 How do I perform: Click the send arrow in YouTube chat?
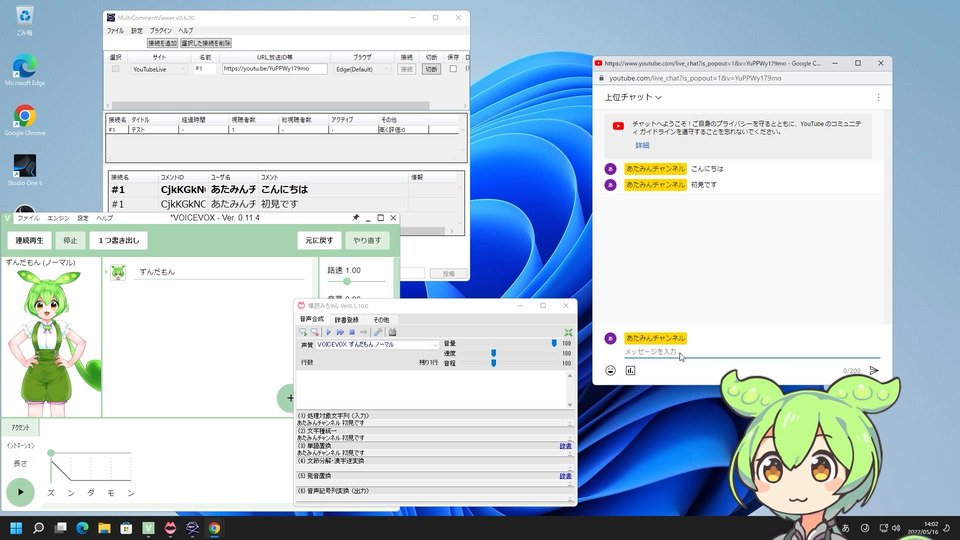[874, 370]
